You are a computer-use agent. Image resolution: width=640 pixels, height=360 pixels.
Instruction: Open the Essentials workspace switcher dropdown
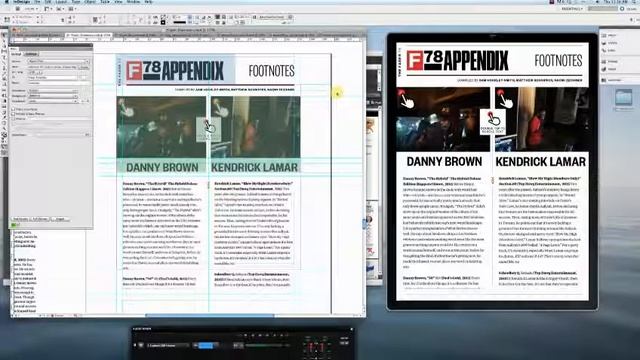point(572,9)
